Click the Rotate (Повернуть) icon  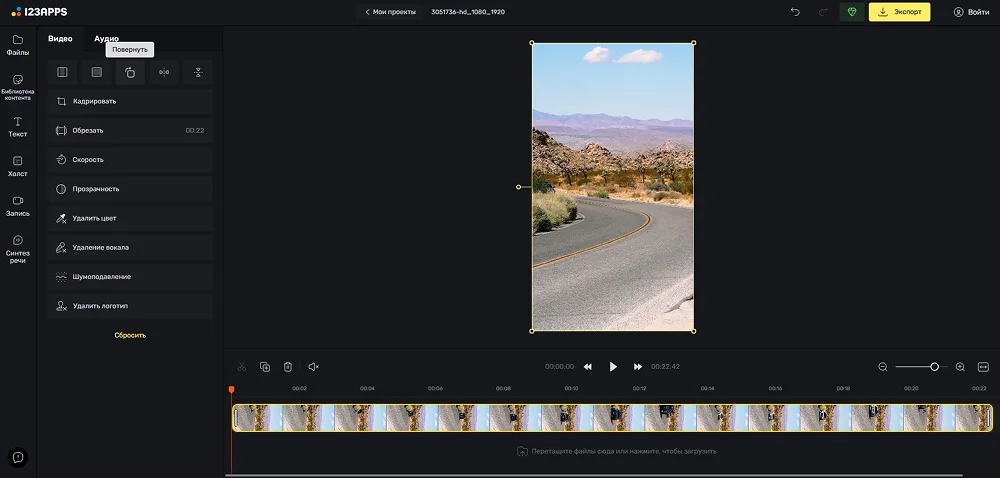point(130,72)
